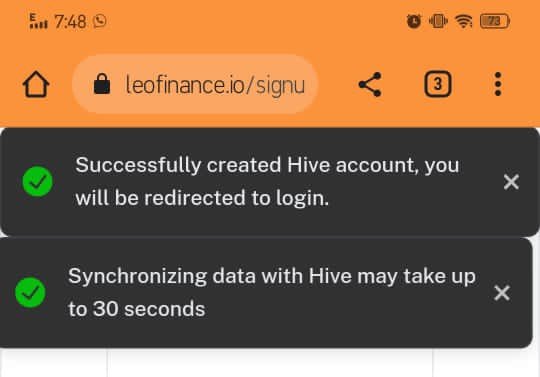
Task: Tap the alarm clock status icon
Action: tap(414, 21)
